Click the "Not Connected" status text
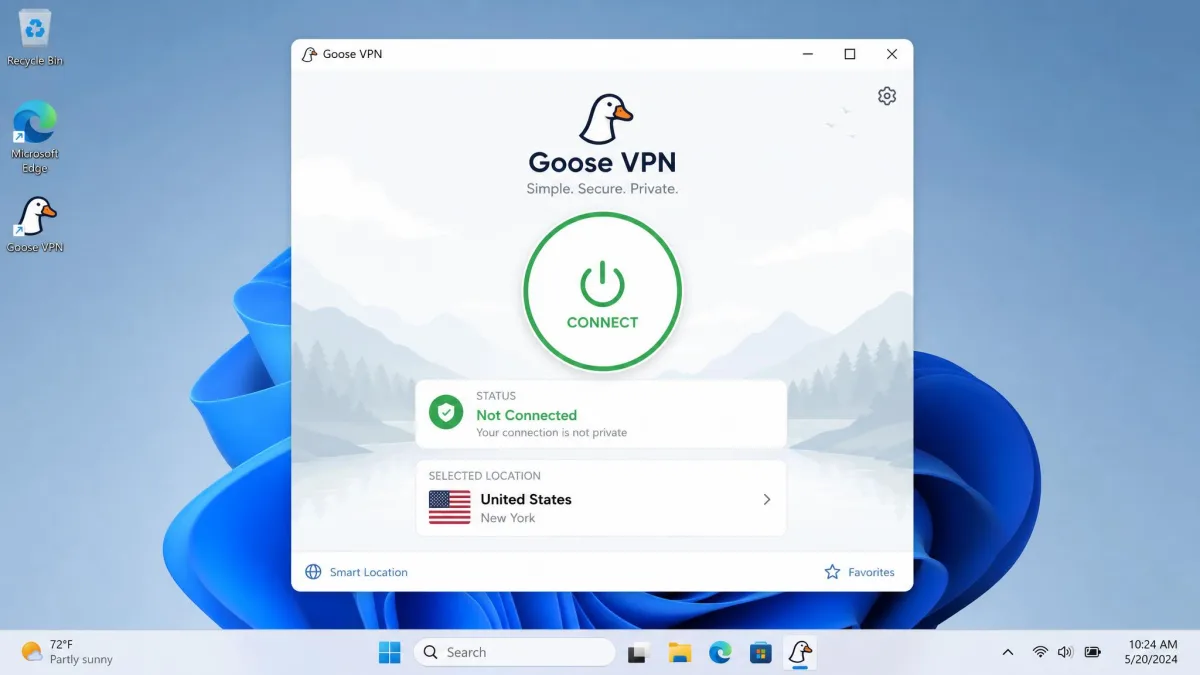This screenshot has width=1200, height=675. tap(527, 415)
